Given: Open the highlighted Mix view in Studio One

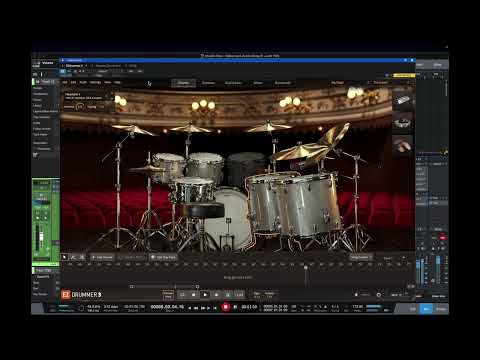Looking at the screenshot, I should click(x=426, y=309).
